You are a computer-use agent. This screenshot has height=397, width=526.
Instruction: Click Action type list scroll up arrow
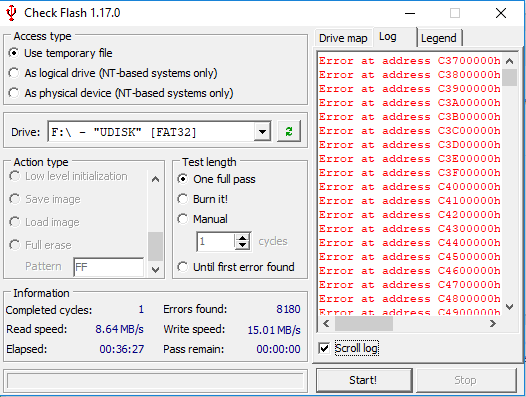click(155, 179)
